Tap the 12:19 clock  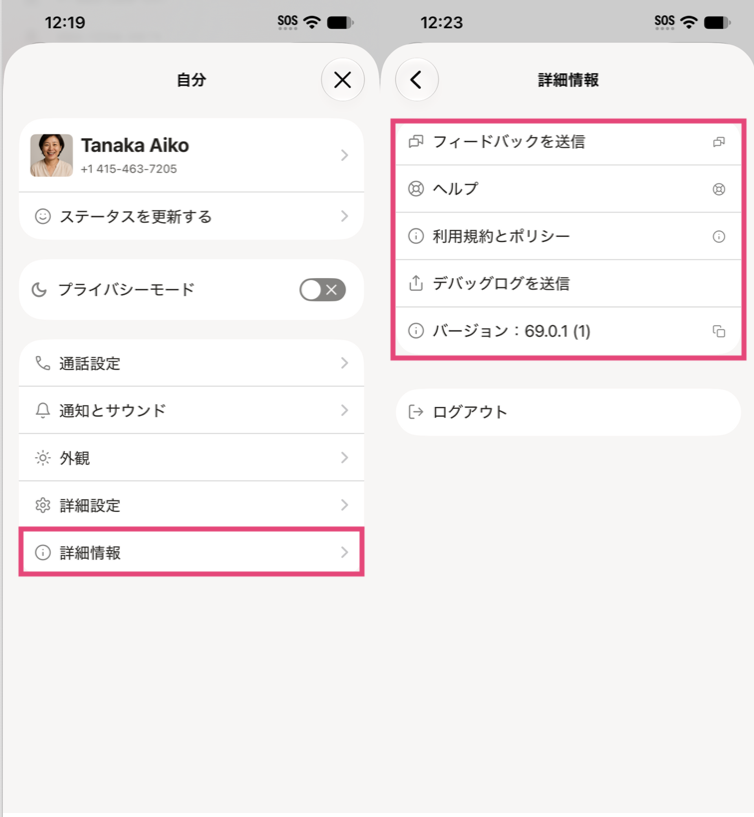pos(65,22)
